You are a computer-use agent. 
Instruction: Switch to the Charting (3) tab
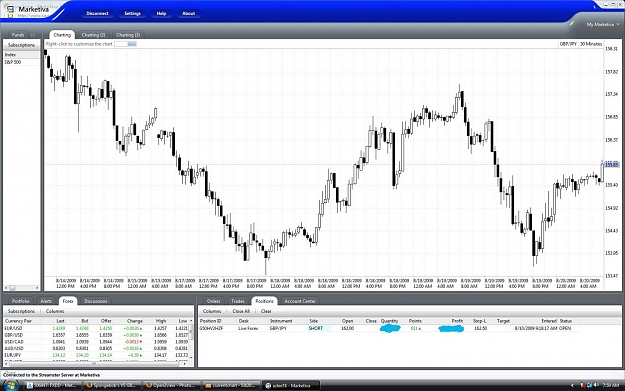[128, 35]
